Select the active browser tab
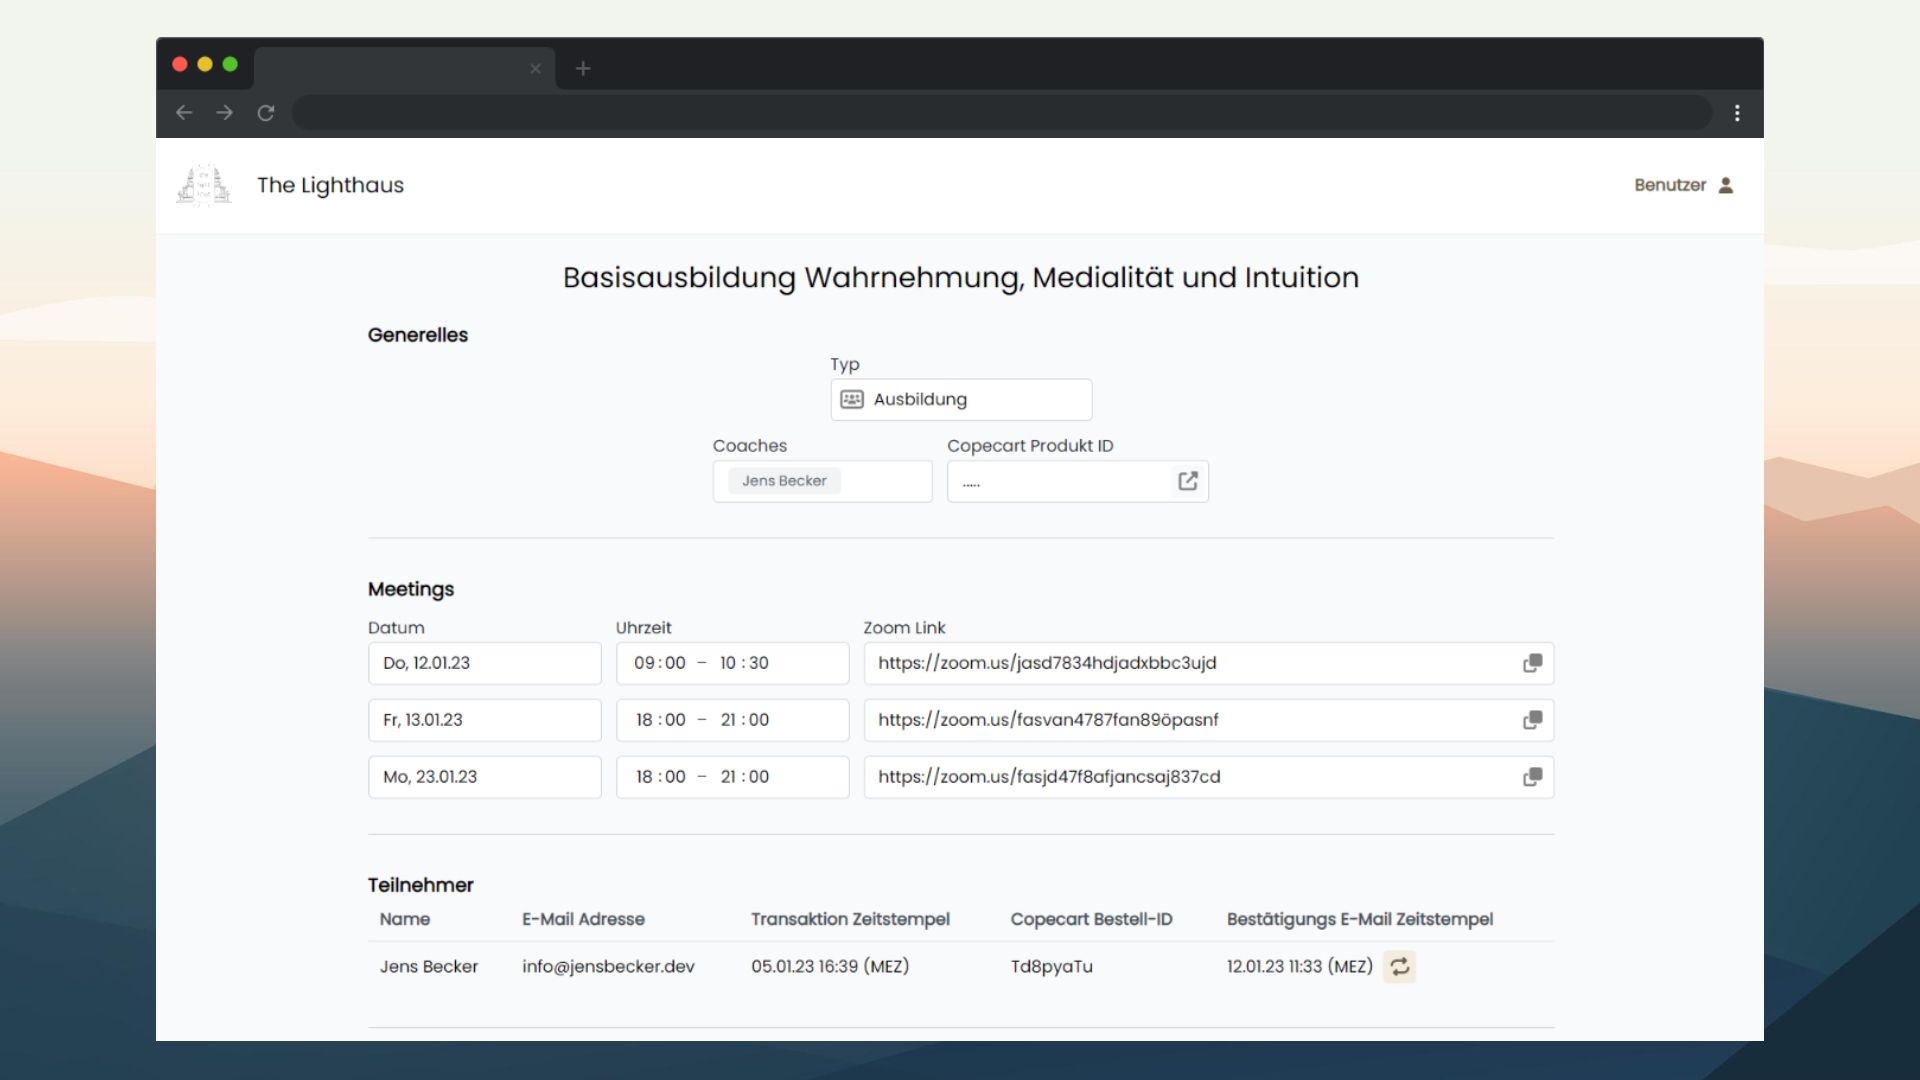 [x=400, y=68]
